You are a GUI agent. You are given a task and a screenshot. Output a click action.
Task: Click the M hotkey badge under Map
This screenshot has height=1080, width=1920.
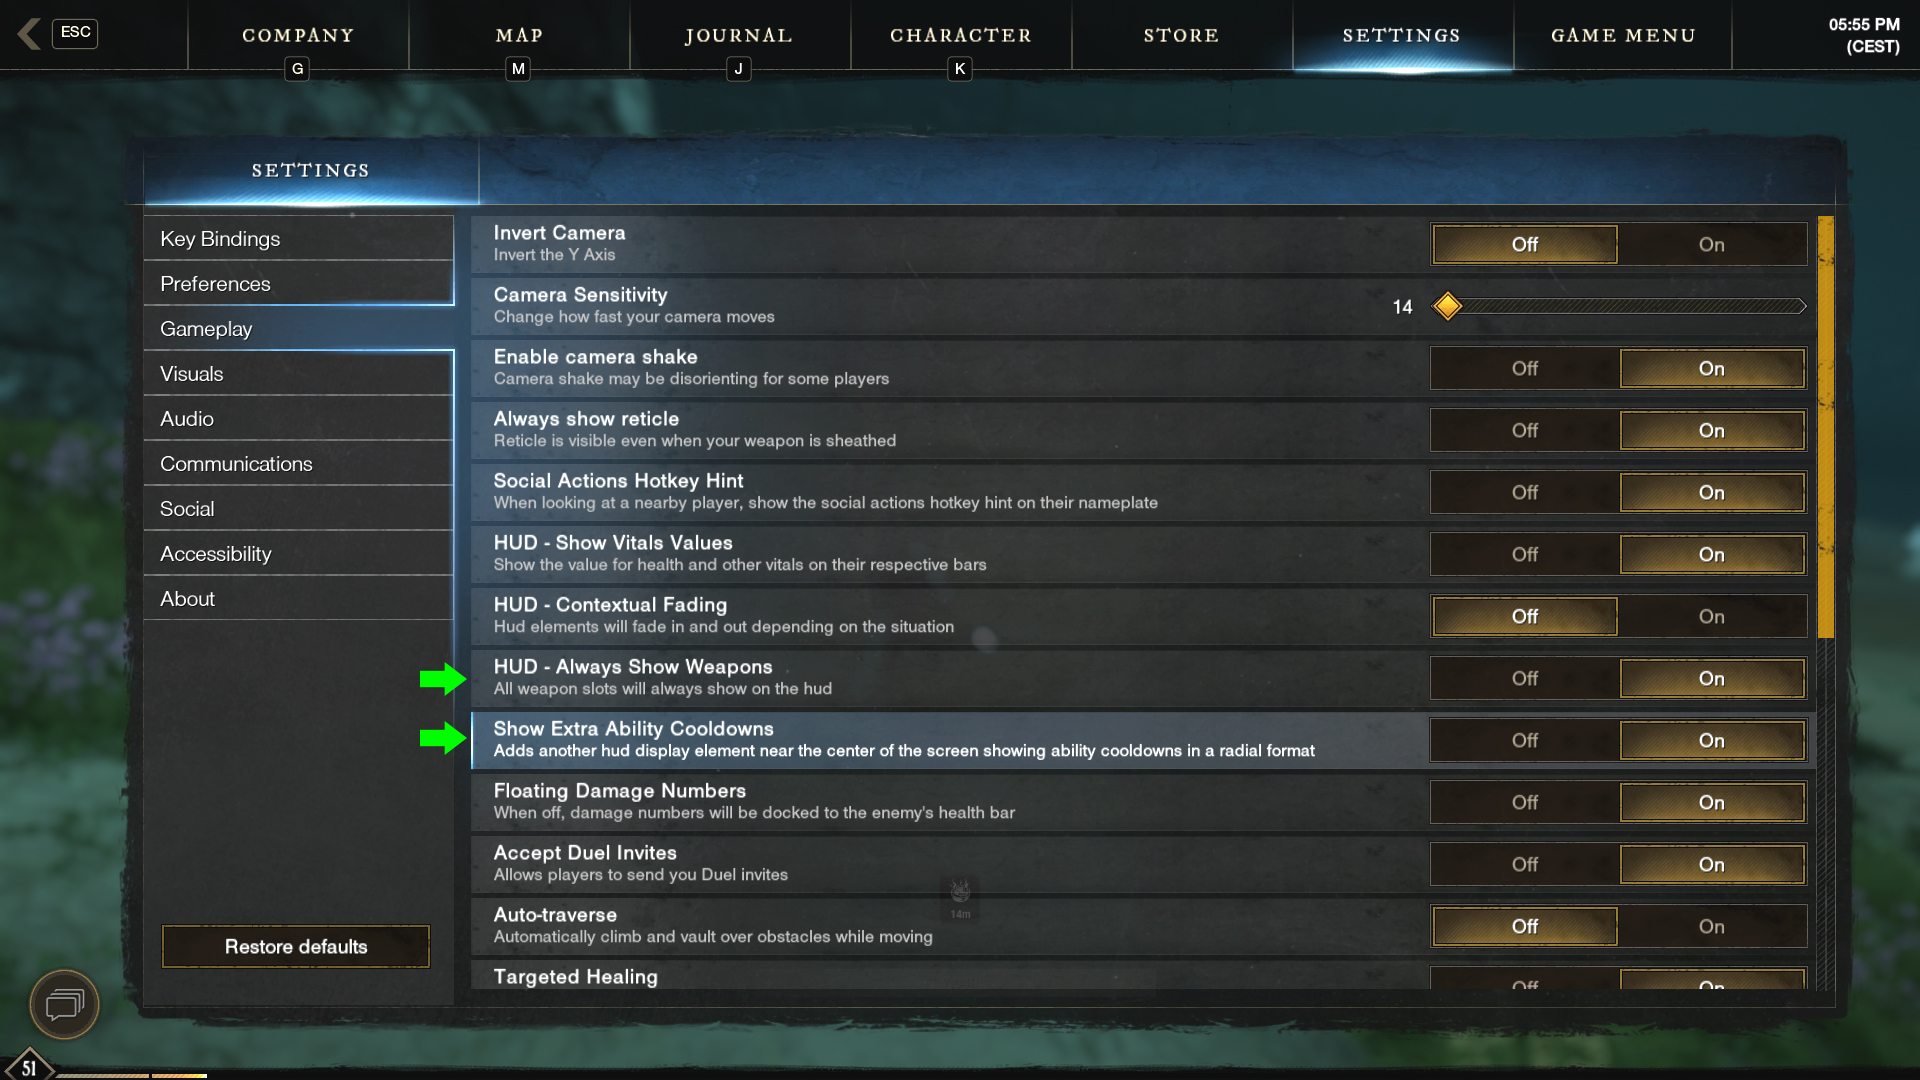[518, 69]
